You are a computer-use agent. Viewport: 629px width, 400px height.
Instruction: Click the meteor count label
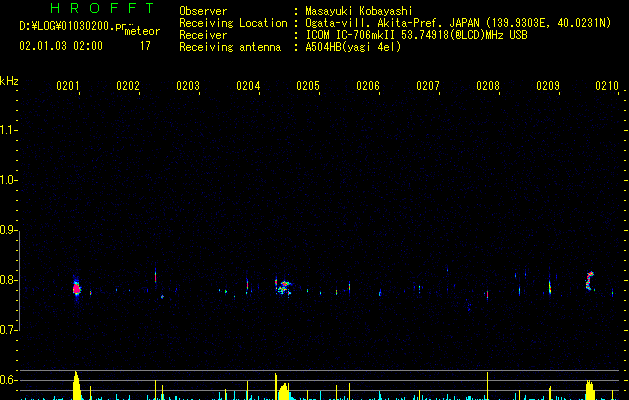pos(142,31)
